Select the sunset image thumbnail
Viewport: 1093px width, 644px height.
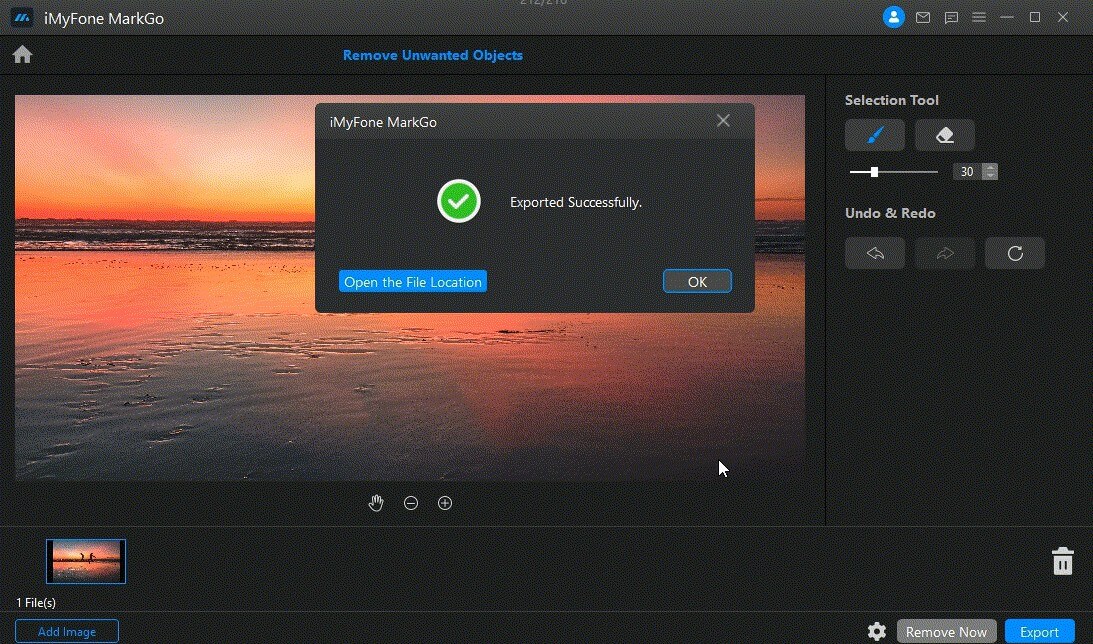pos(86,561)
